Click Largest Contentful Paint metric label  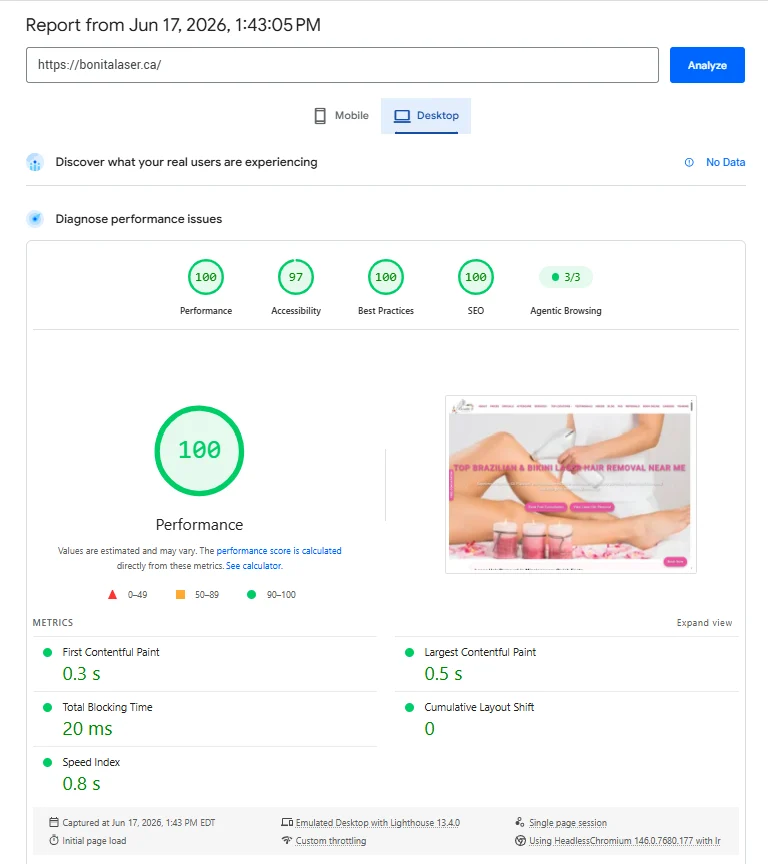[480, 652]
